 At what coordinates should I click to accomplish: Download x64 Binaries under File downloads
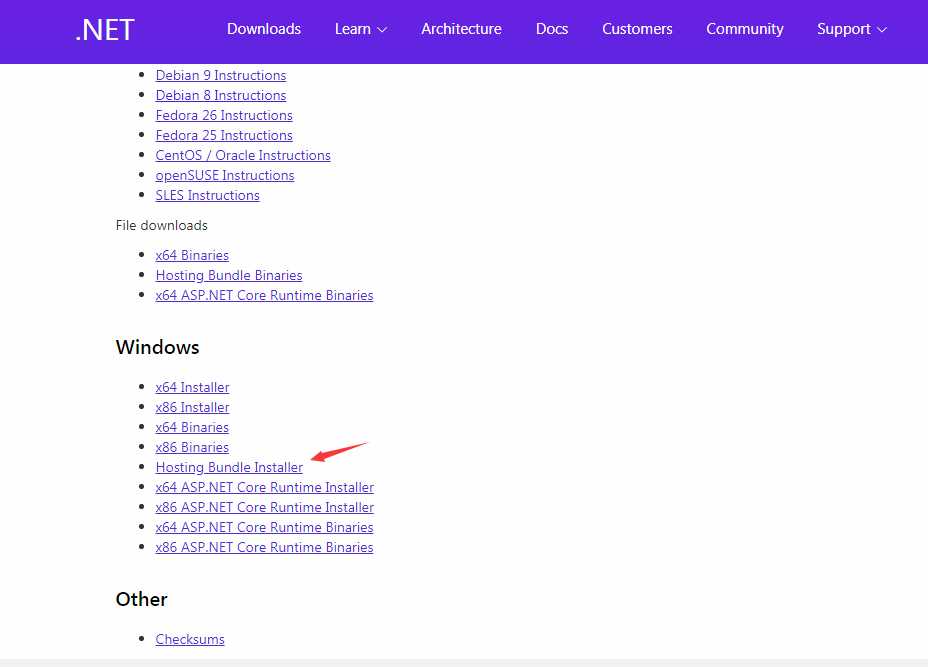pos(192,255)
